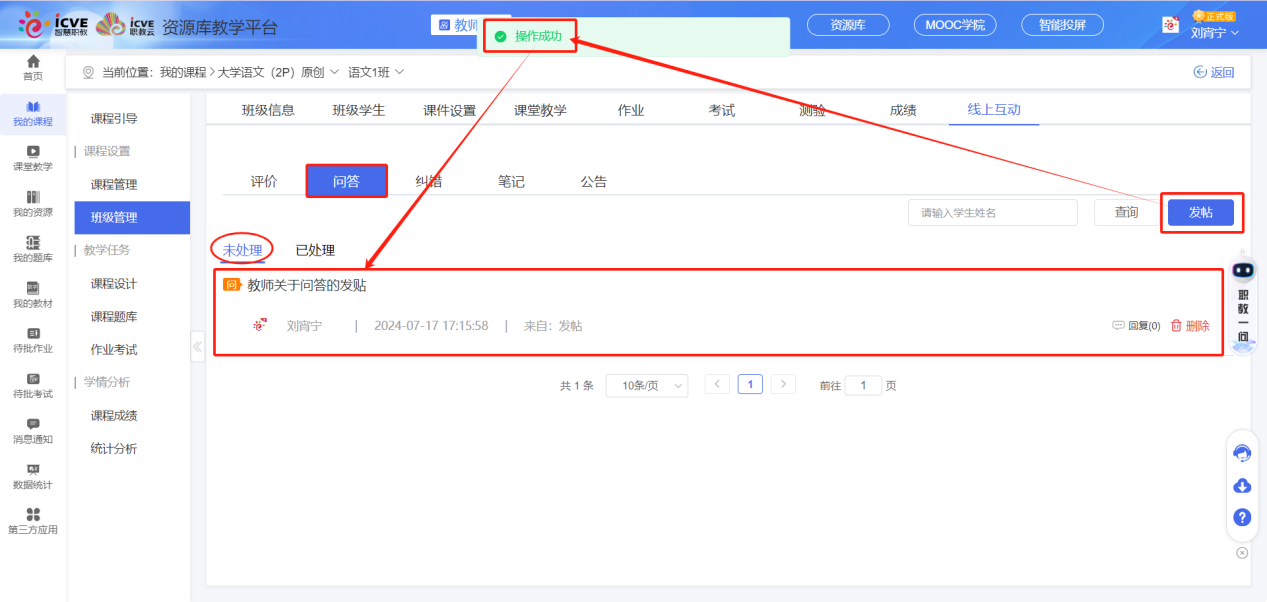Switch to the 考试 tab
Viewport: 1267px width, 602px height.
coord(721,110)
